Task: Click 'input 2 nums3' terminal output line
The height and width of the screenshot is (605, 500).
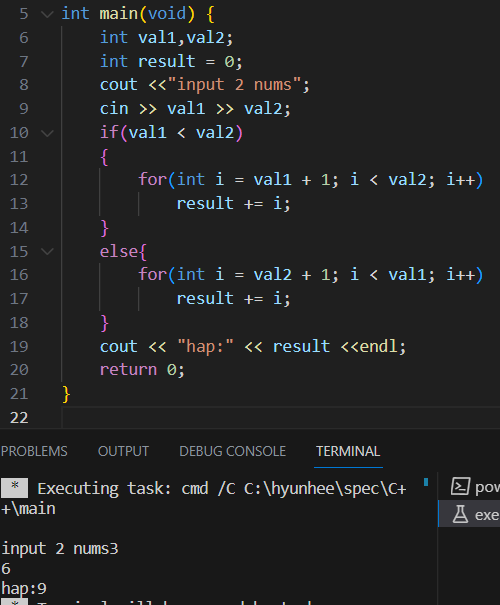Action: click(x=60, y=549)
